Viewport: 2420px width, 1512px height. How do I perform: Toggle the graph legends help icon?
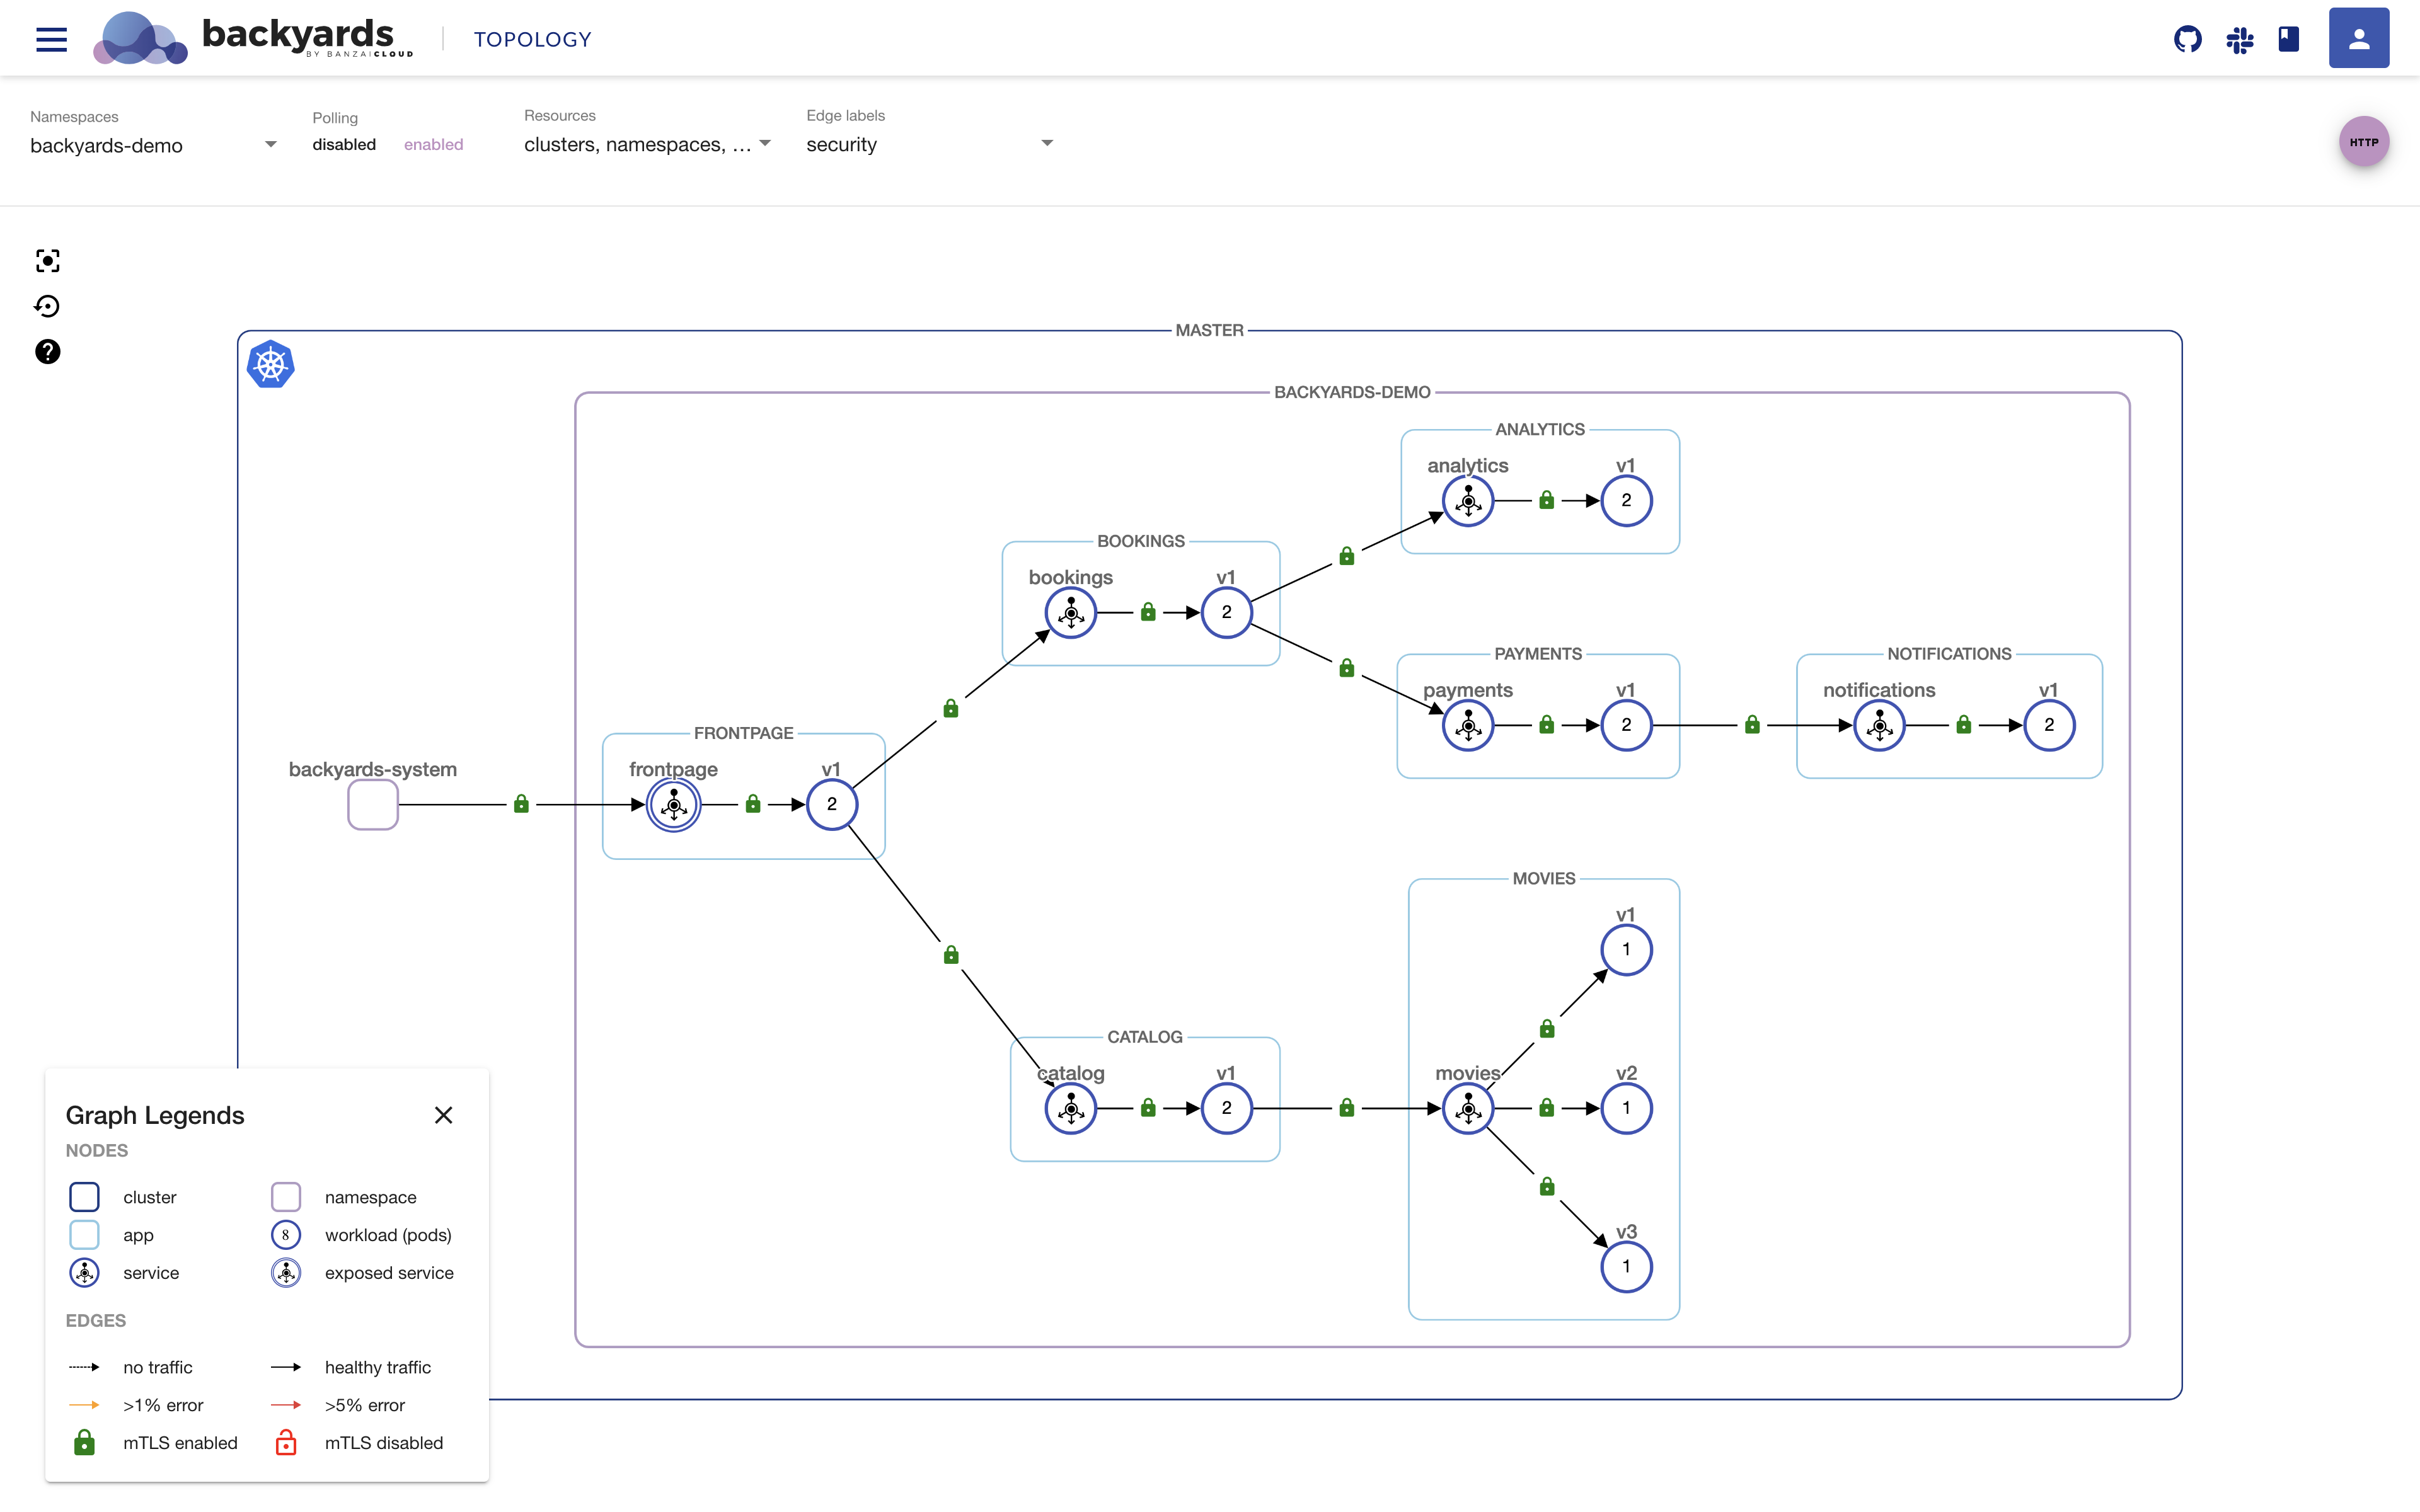[47, 351]
